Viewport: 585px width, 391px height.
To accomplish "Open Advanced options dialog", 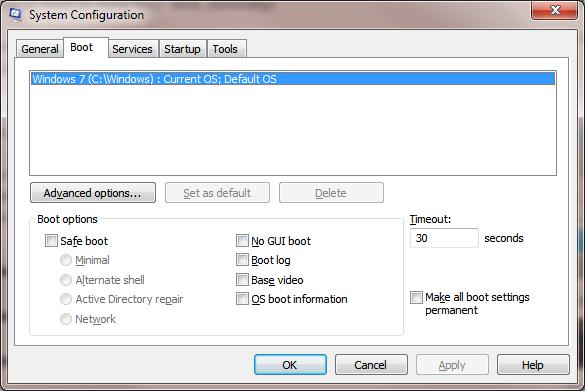I will (93, 193).
